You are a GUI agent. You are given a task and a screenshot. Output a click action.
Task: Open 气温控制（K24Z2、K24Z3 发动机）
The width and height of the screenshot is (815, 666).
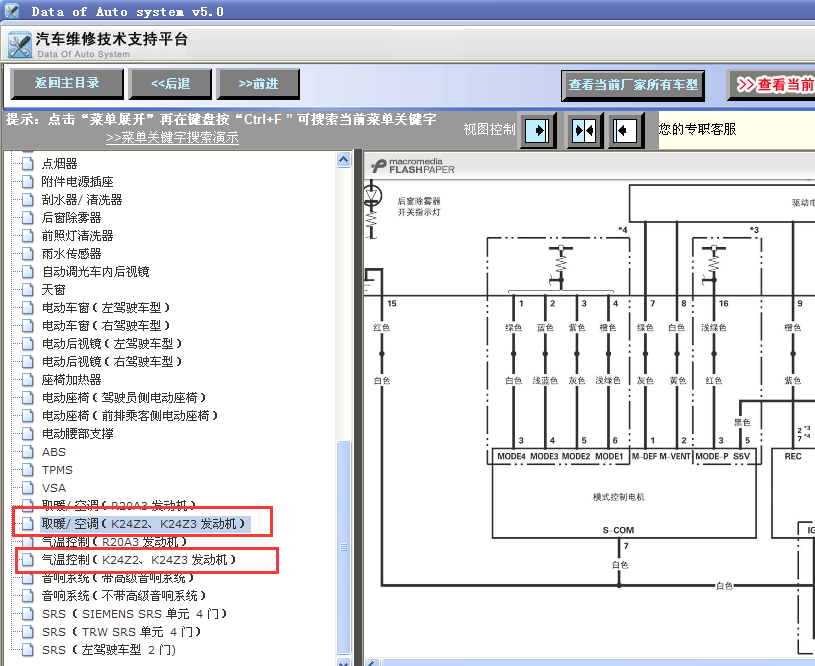pyautogui.click(x=139, y=560)
